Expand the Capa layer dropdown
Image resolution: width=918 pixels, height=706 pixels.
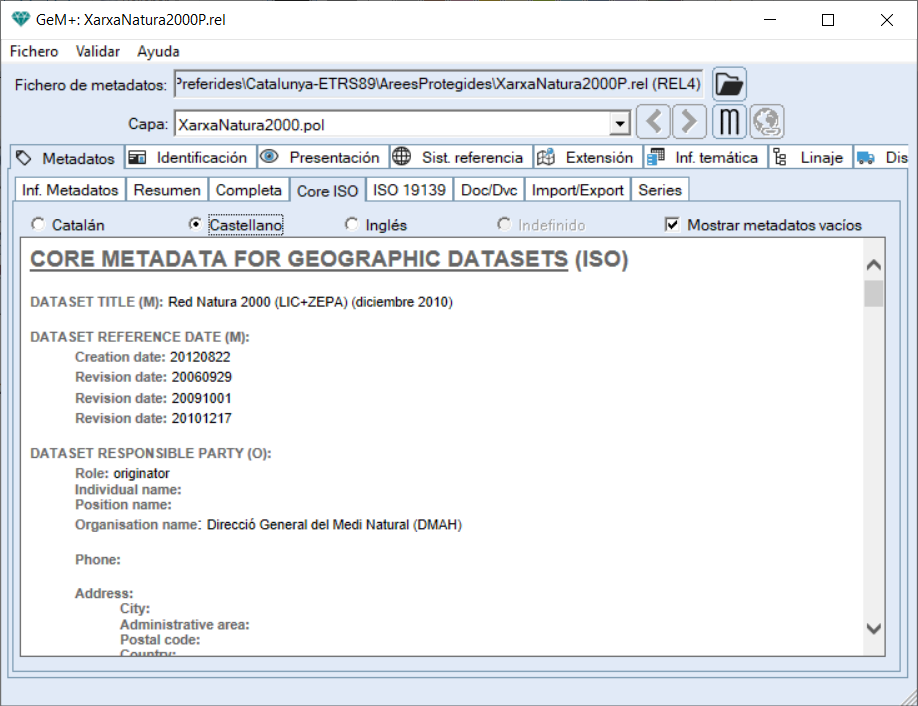620,124
